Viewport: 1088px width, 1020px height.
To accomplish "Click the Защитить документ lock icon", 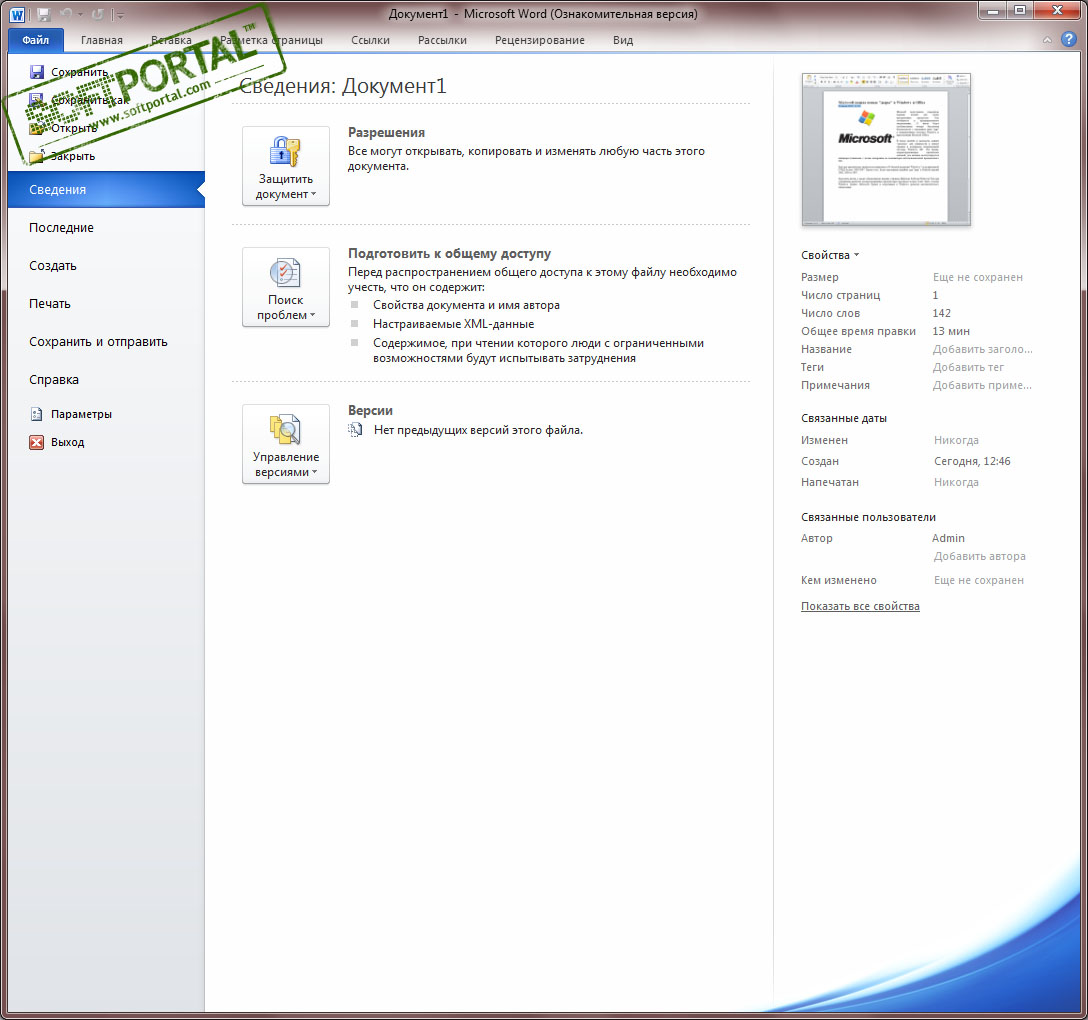I will [285, 151].
